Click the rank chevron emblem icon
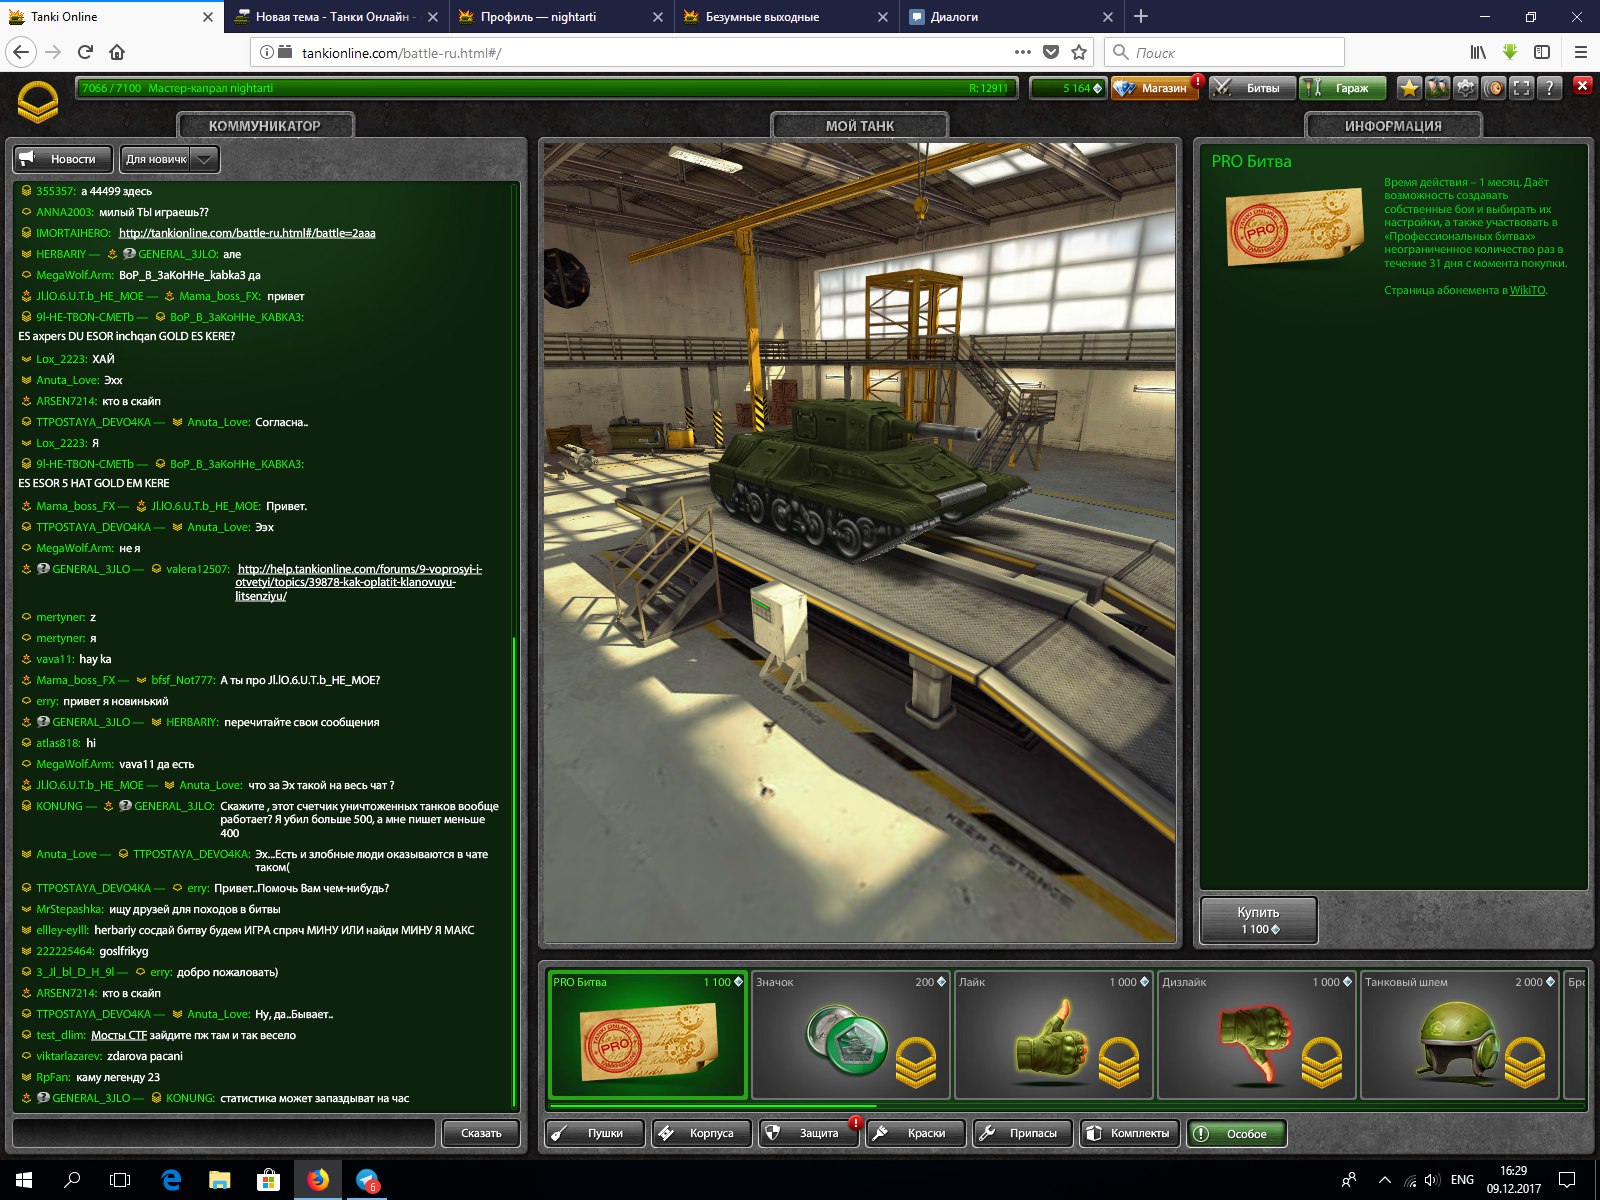The width and height of the screenshot is (1600, 1200). pos(38,102)
